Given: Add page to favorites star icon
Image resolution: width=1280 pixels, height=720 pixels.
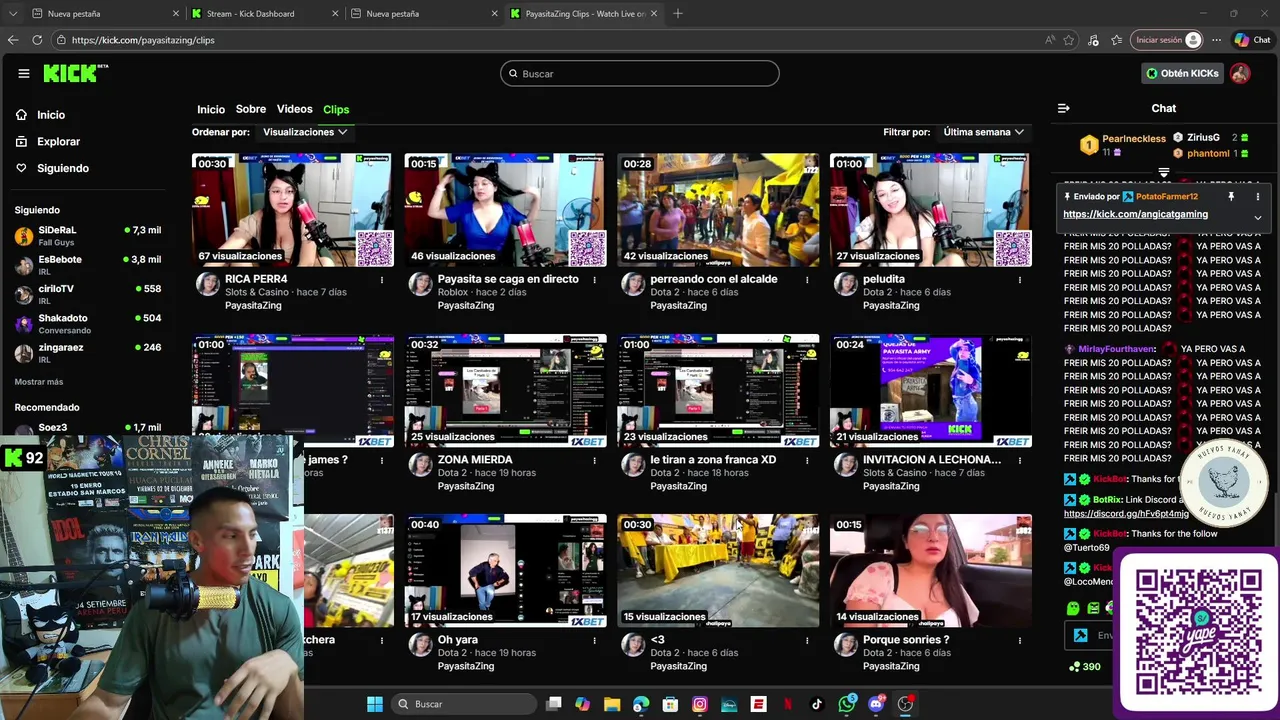Looking at the screenshot, I should tap(1069, 40).
